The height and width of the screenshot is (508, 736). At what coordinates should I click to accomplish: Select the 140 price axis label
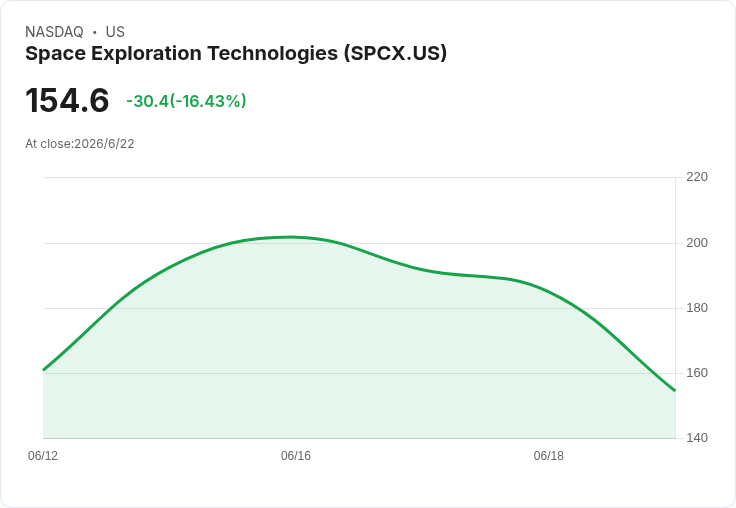(x=697, y=438)
